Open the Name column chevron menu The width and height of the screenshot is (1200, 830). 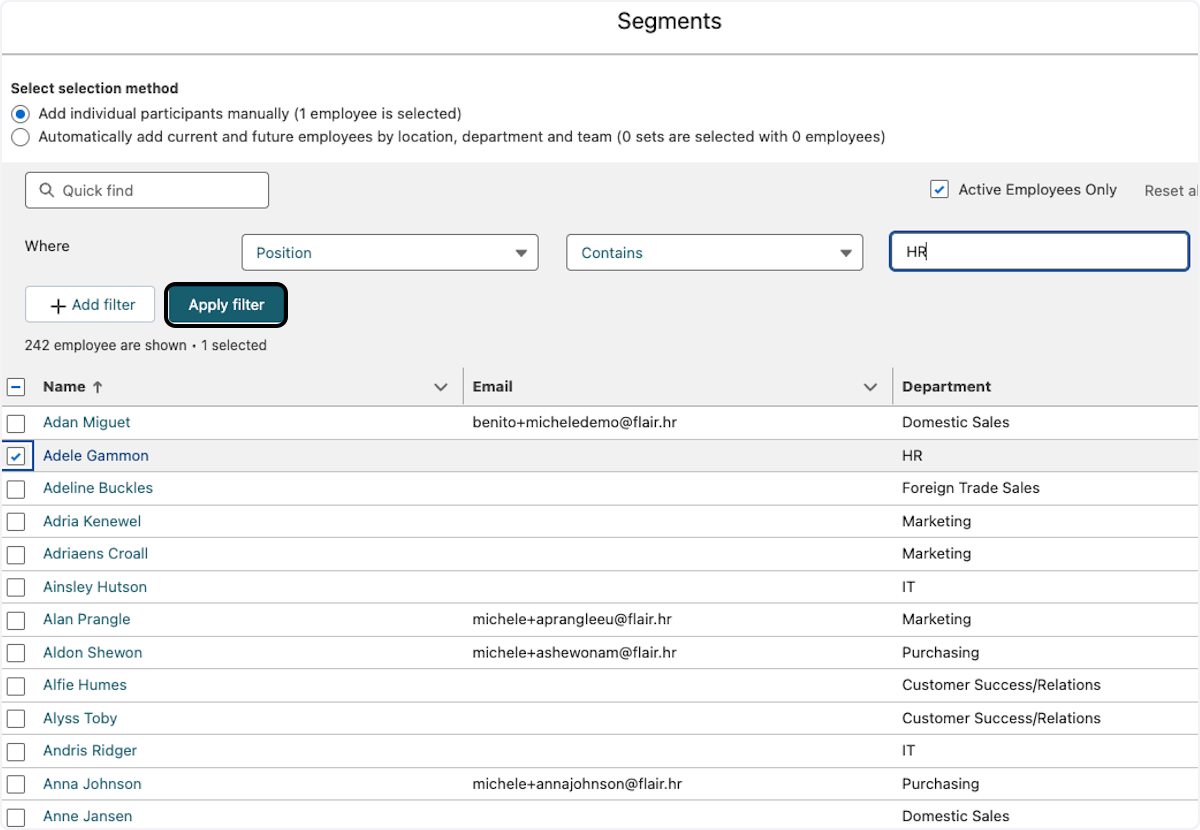tap(440, 386)
